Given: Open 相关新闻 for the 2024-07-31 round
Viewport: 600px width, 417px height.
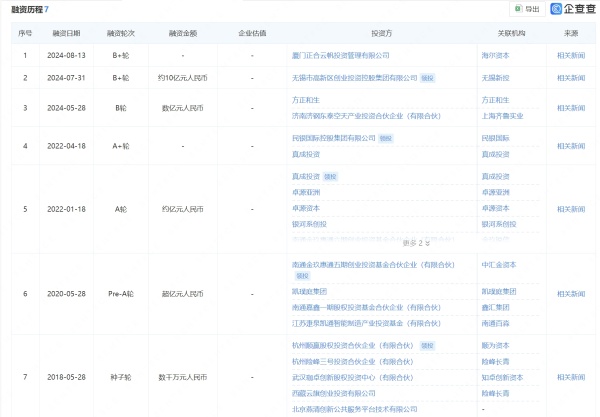Looking at the screenshot, I should pos(571,78).
